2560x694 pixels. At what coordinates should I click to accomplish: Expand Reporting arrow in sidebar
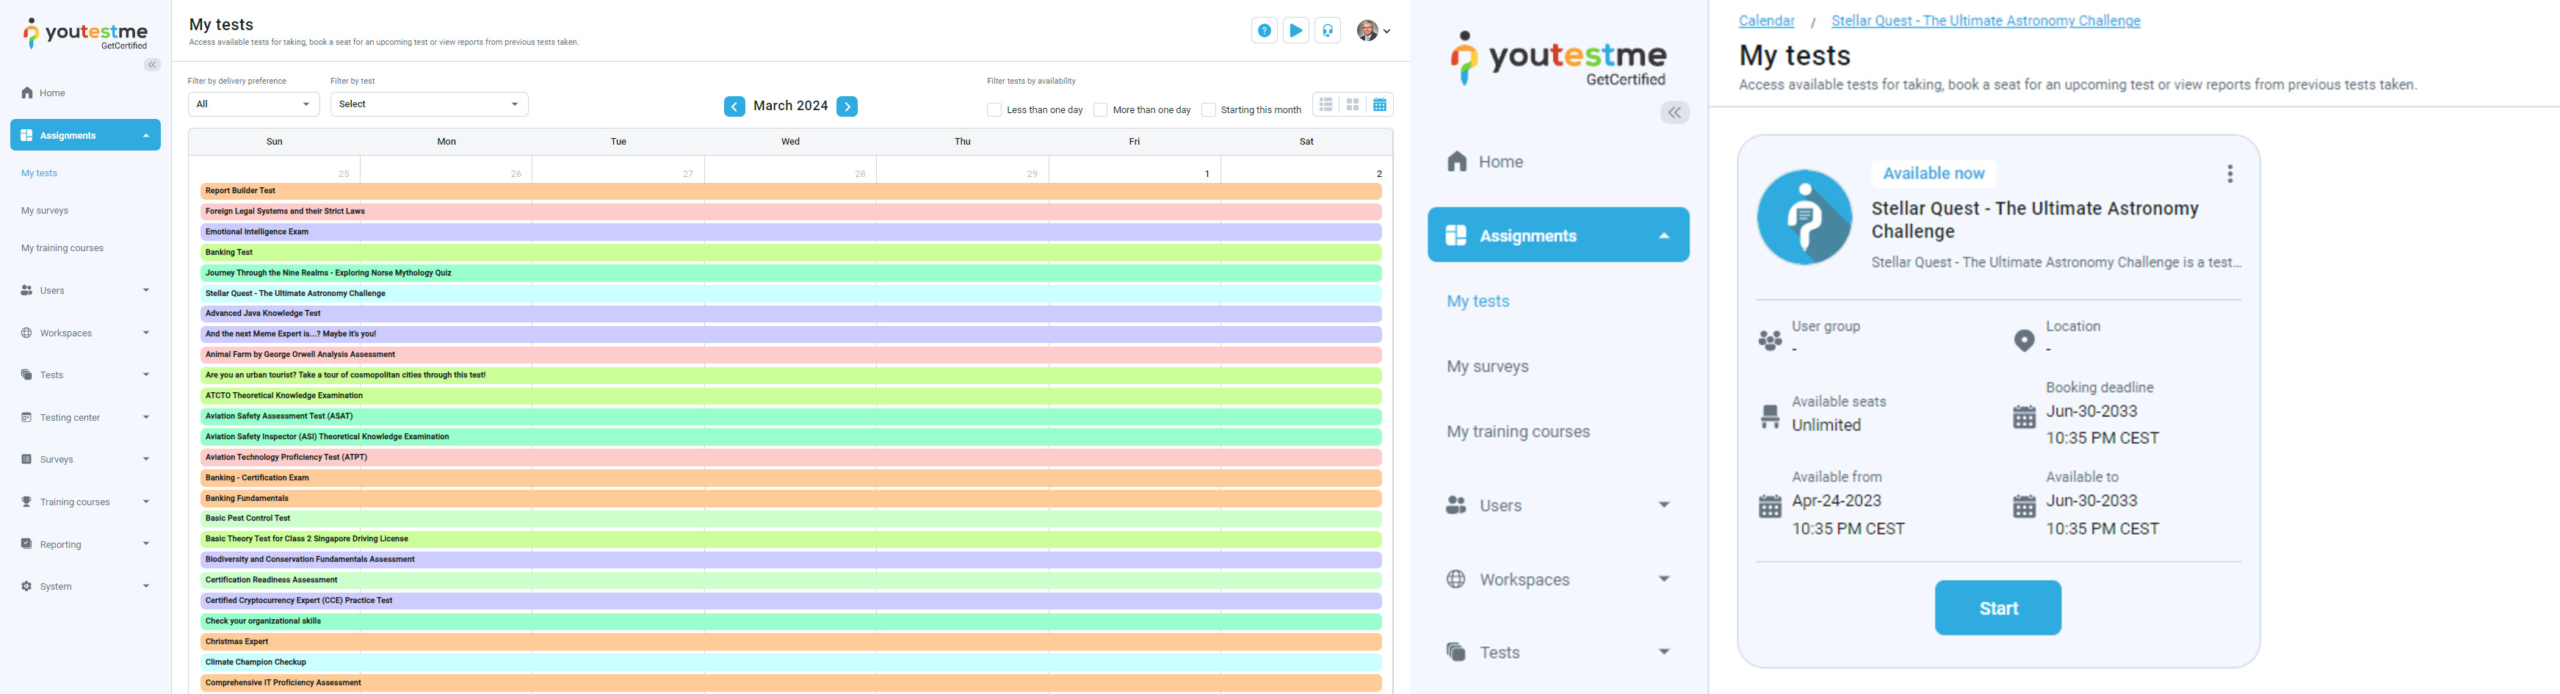click(146, 544)
